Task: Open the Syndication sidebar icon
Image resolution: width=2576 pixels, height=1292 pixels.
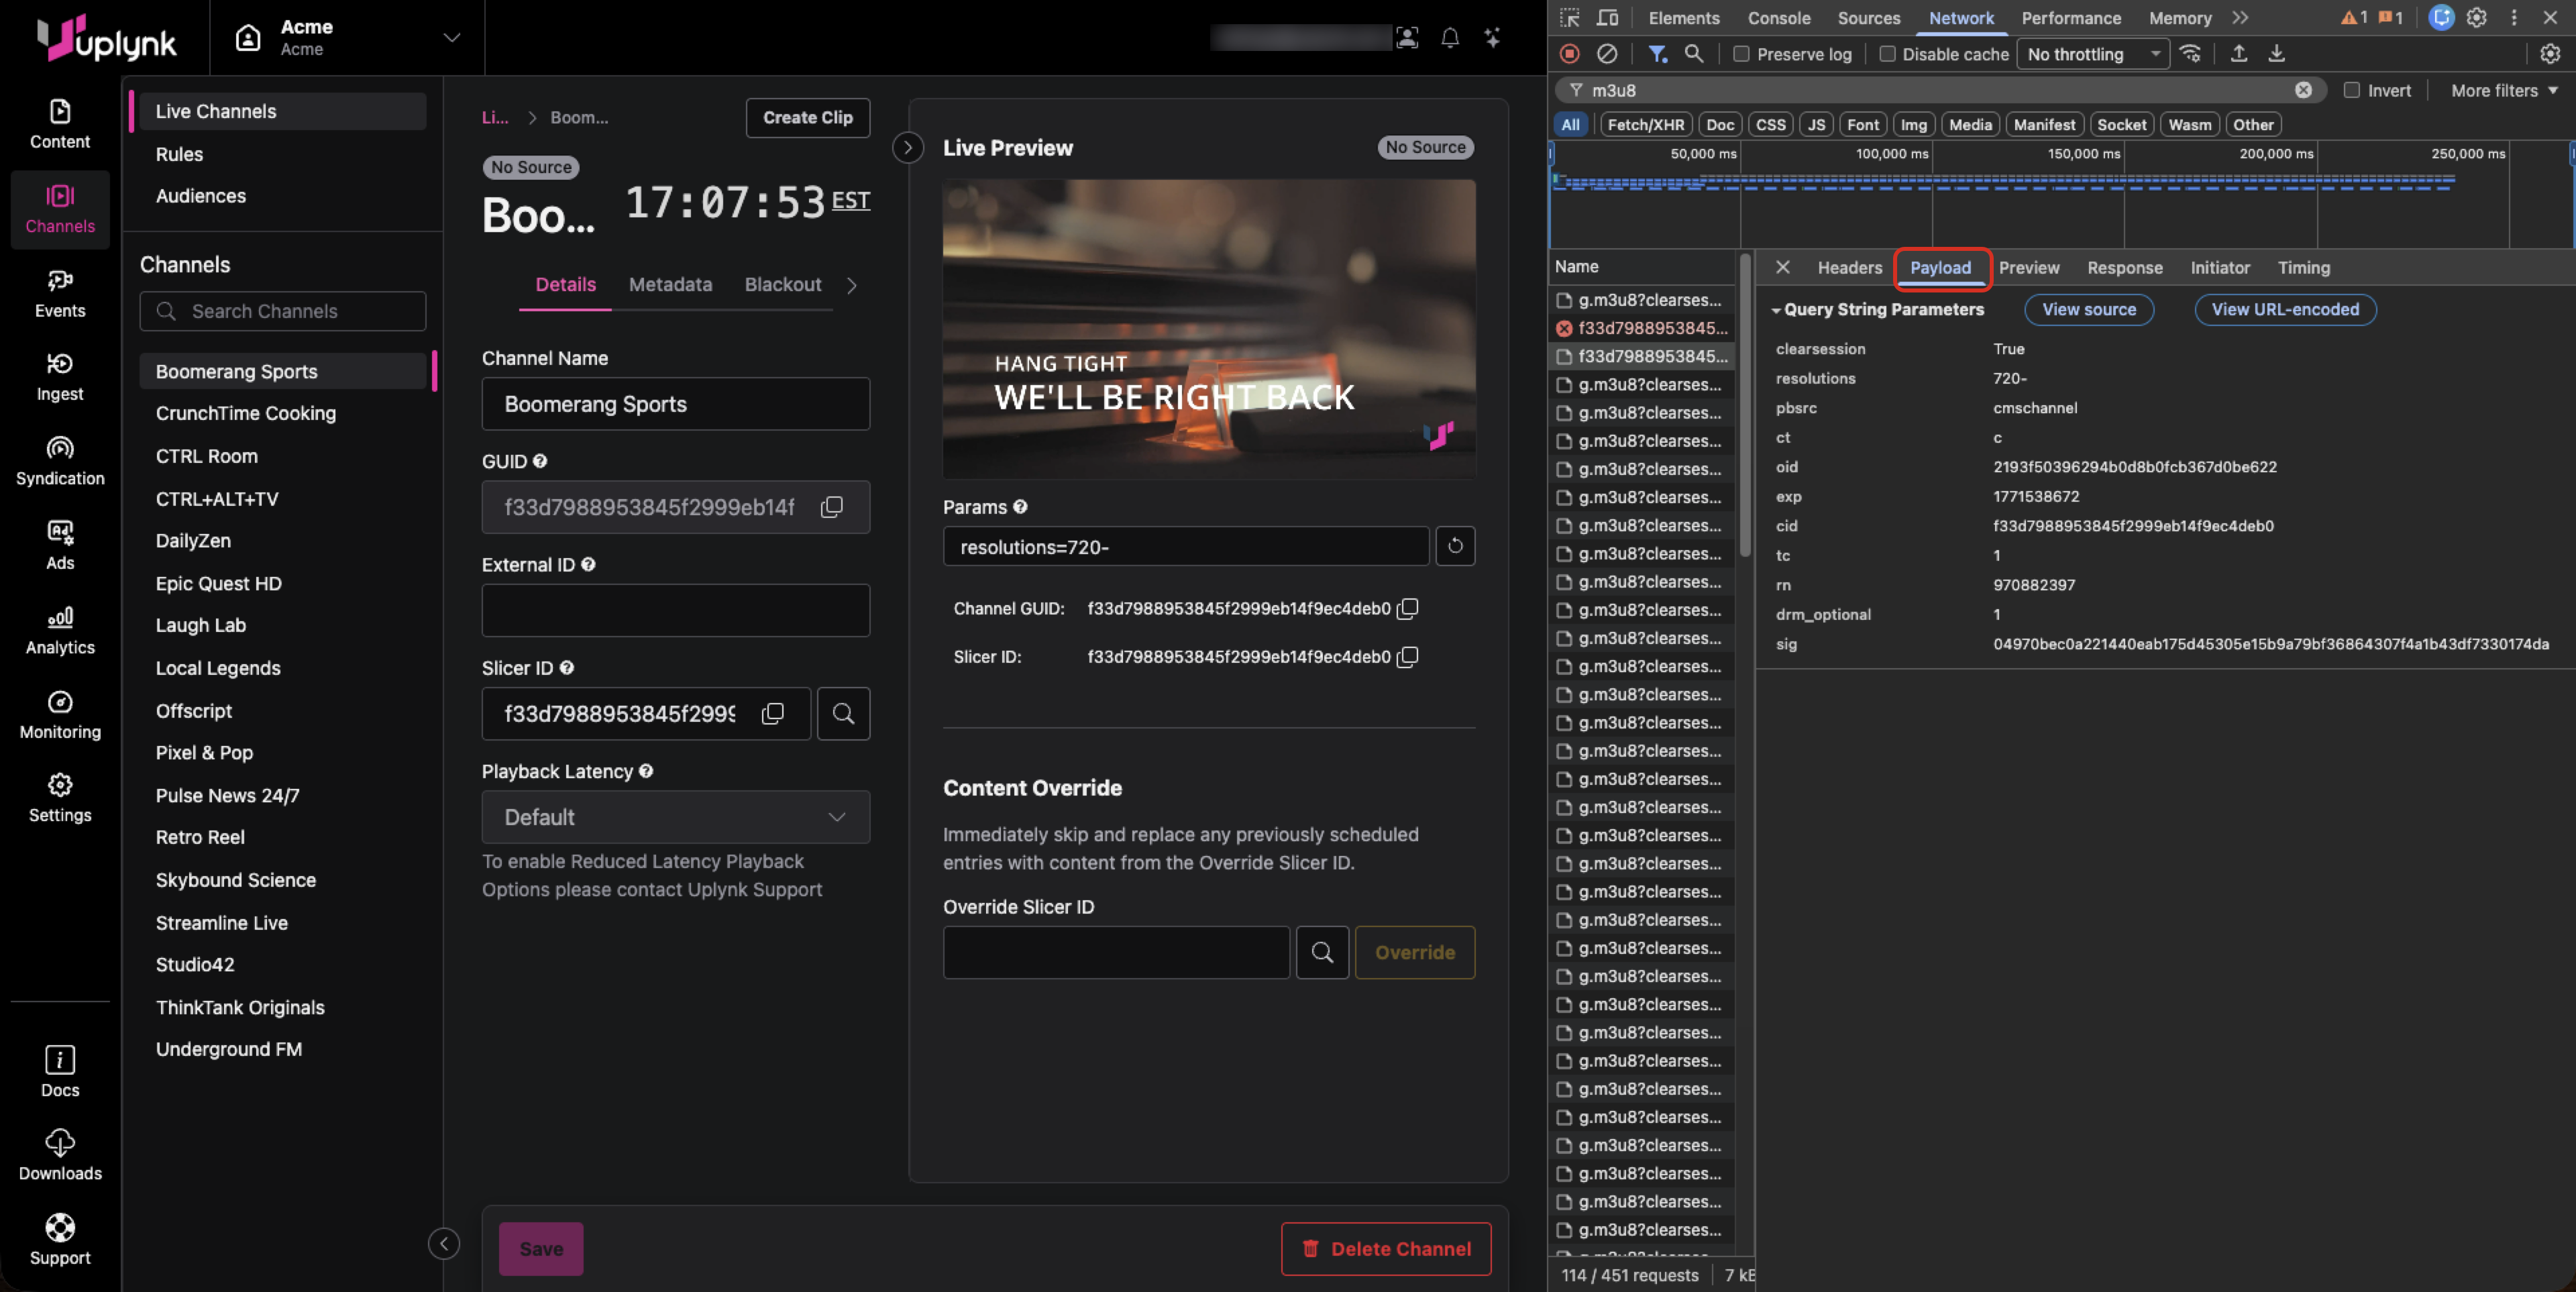Action: tap(60, 461)
